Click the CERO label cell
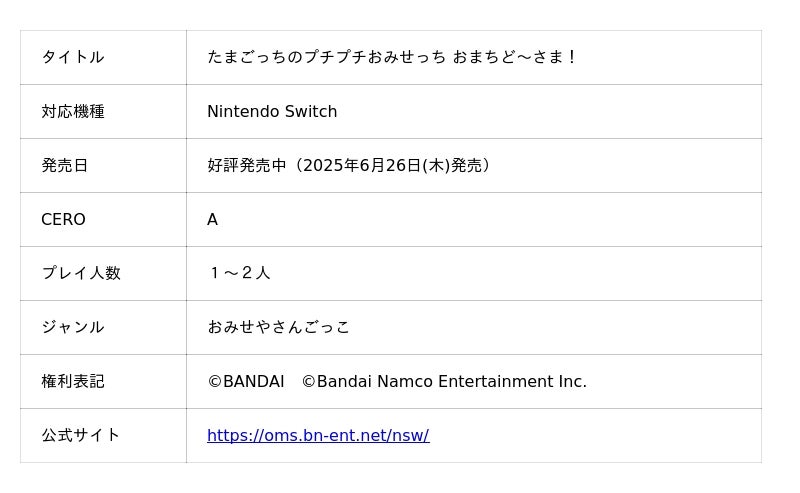This screenshot has width=800, height=493. click(63, 220)
